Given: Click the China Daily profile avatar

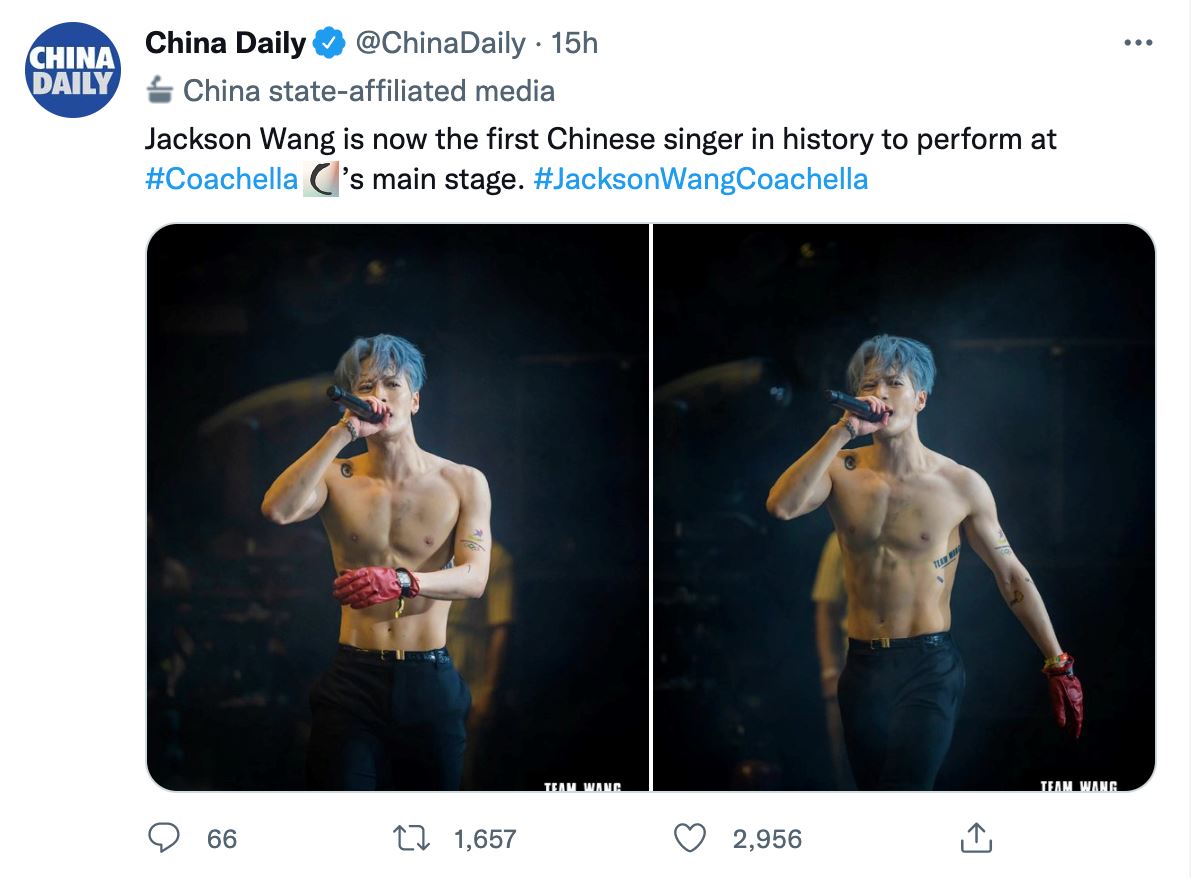Looking at the screenshot, I should pos(72,68).
